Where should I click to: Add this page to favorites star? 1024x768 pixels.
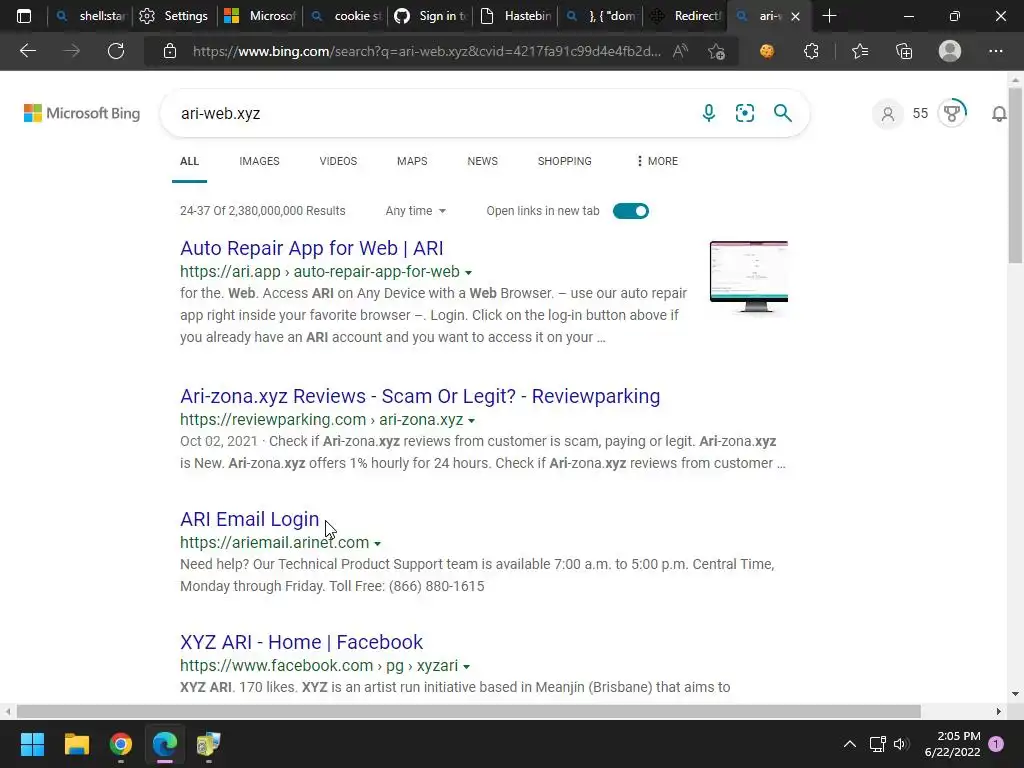pyautogui.click(x=716, y=52)
